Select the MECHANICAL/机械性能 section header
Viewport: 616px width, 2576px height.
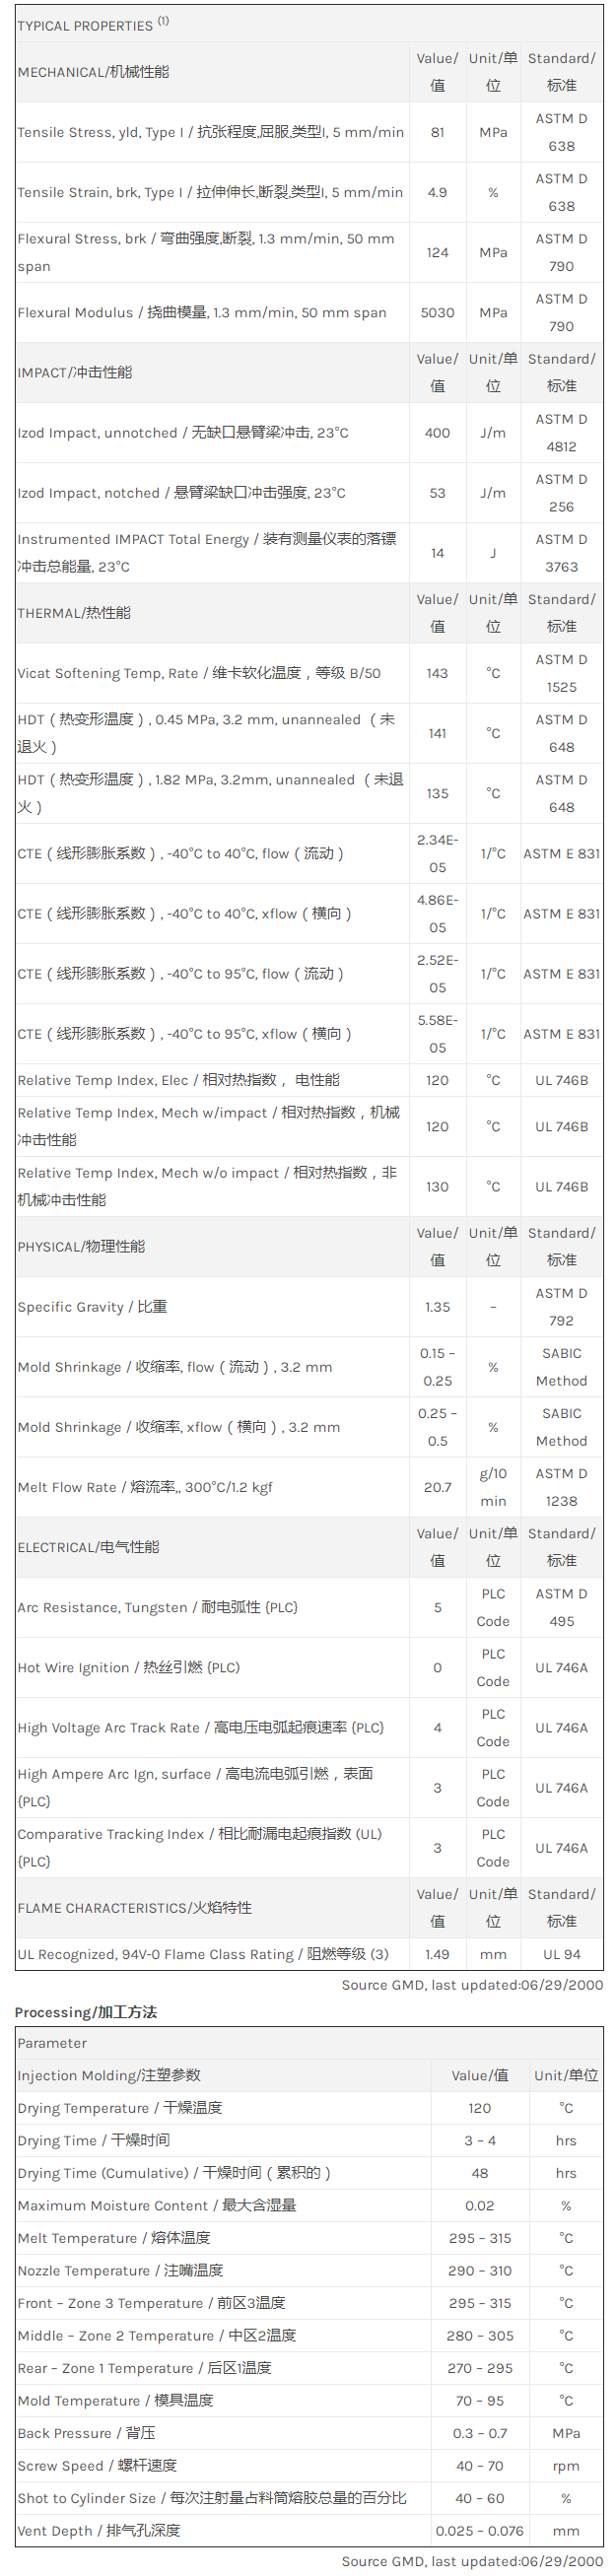(93, 72)
